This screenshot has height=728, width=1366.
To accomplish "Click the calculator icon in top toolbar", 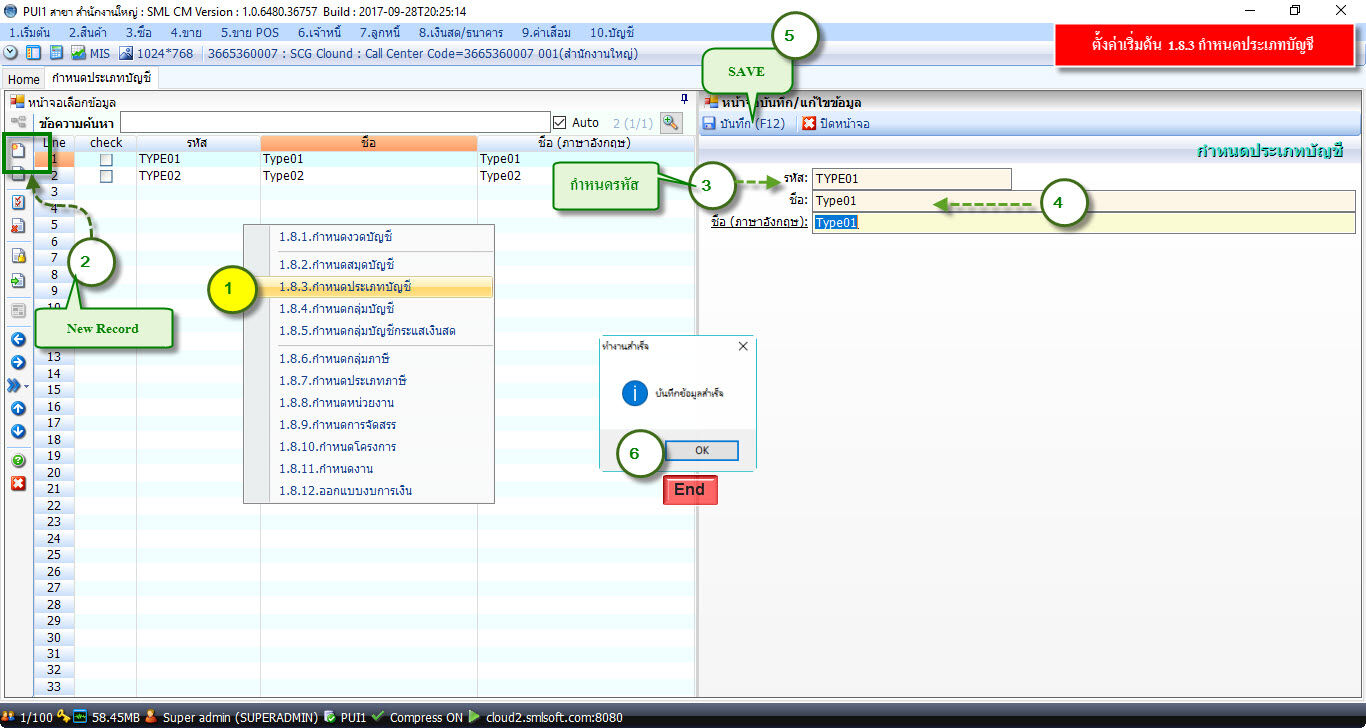I will (56, 53).
